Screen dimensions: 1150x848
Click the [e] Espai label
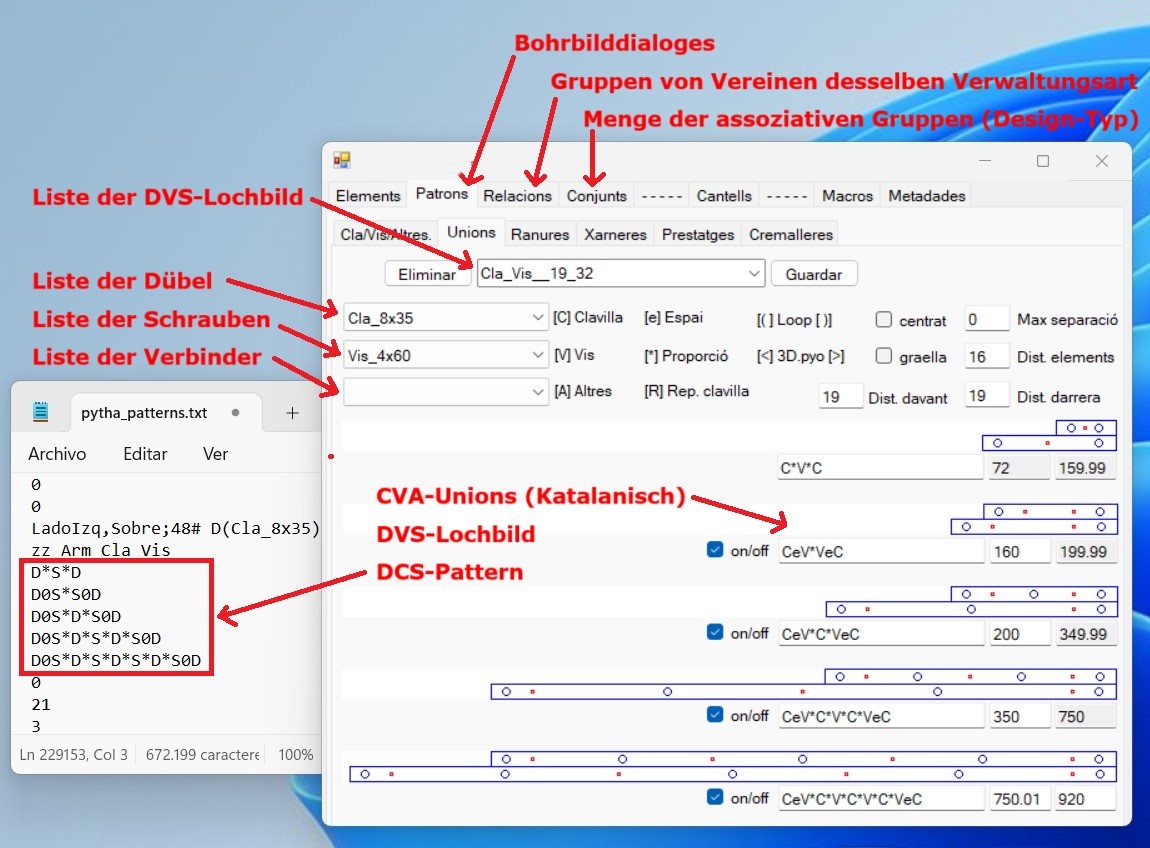[673, 318]
